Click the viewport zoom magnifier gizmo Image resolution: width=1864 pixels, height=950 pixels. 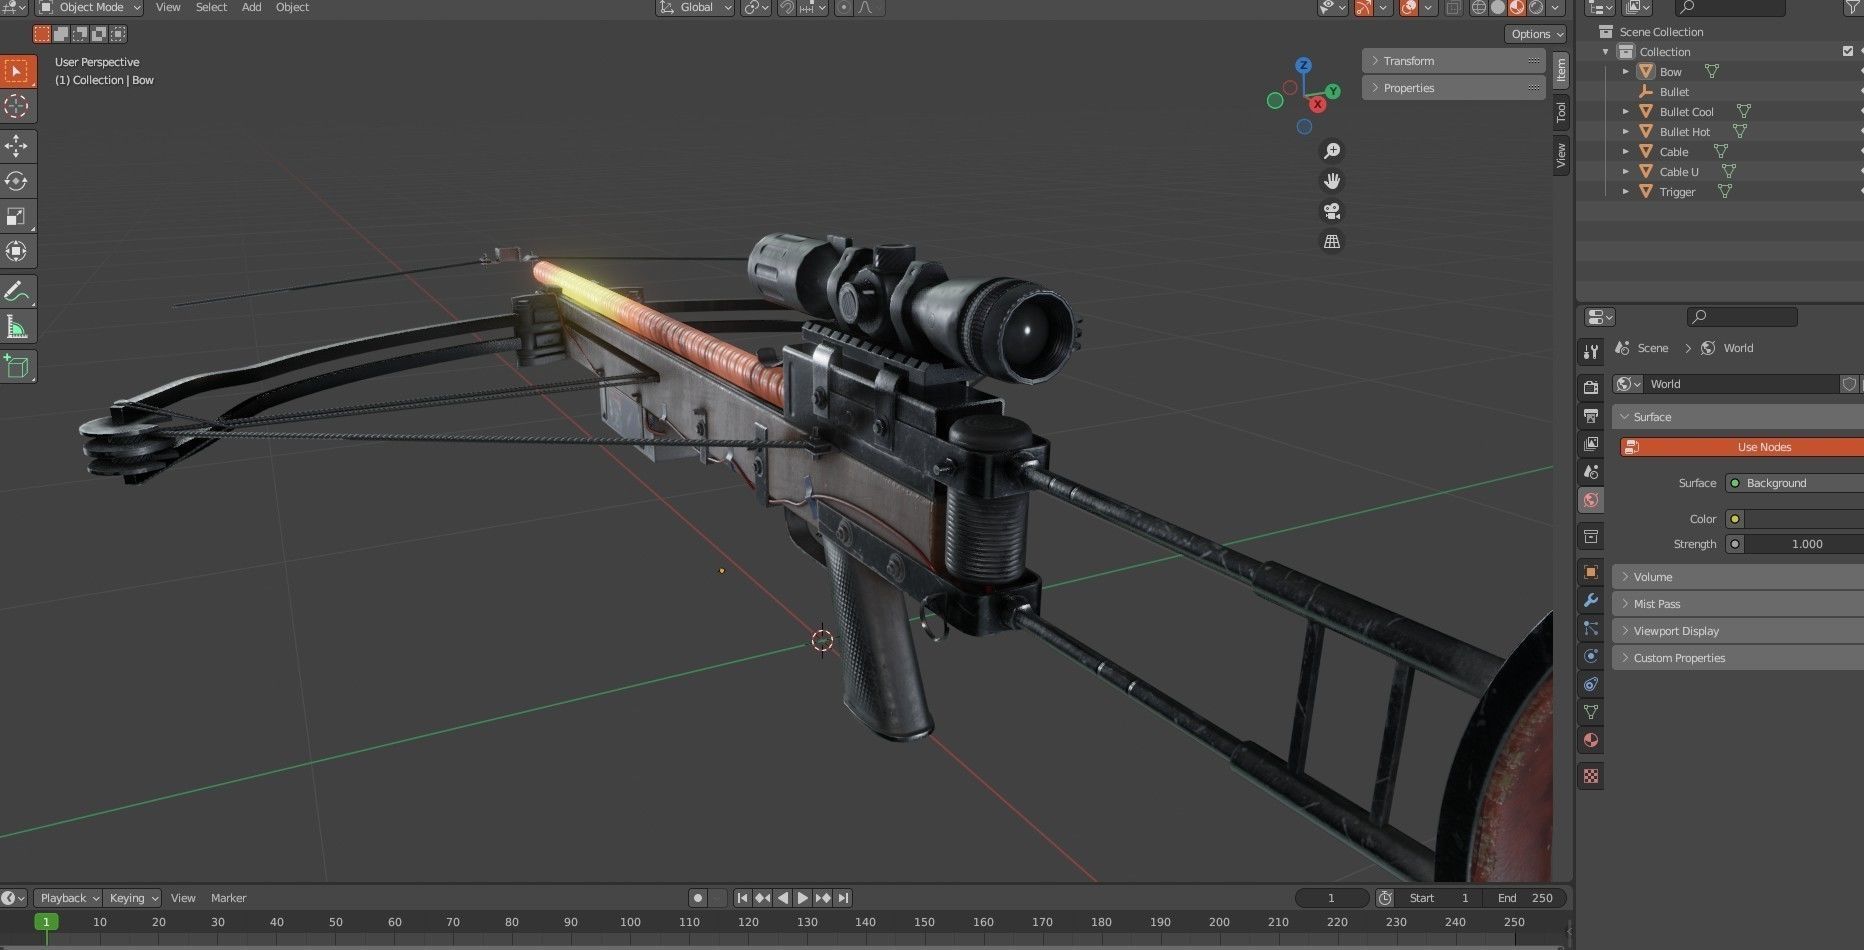[1332, 151]
